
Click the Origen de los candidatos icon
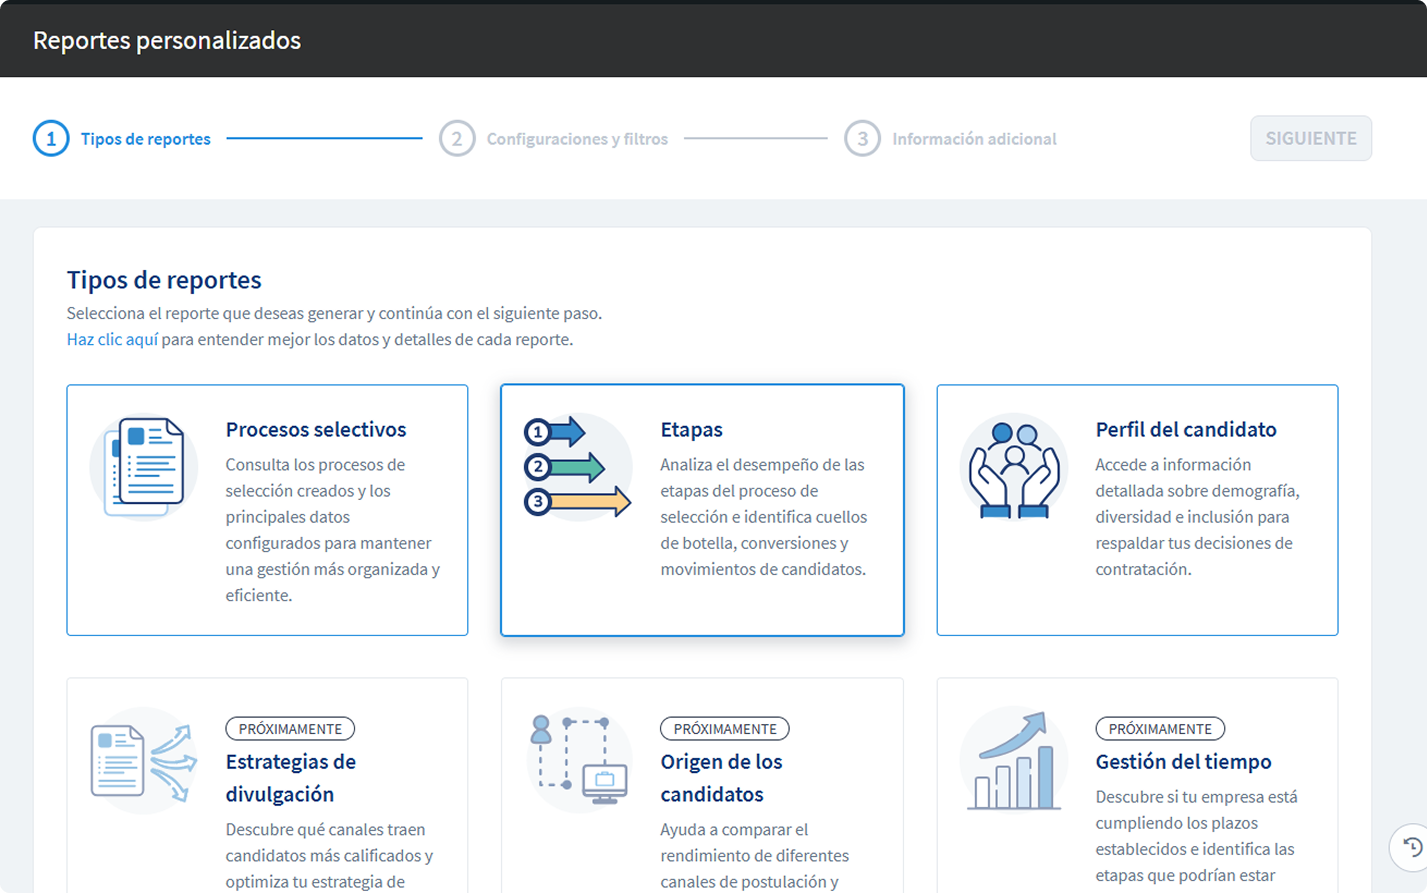coord(578,759)
